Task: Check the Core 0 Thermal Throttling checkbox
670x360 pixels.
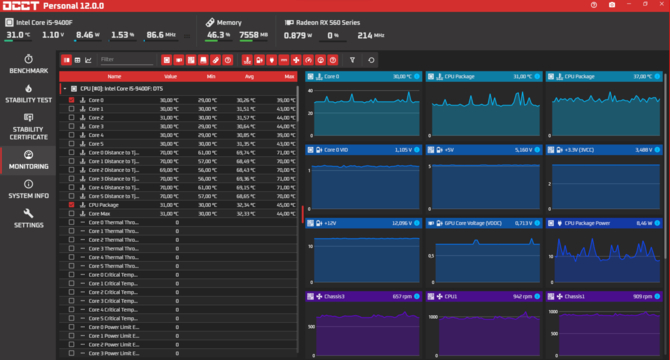Action: [71, 222]
